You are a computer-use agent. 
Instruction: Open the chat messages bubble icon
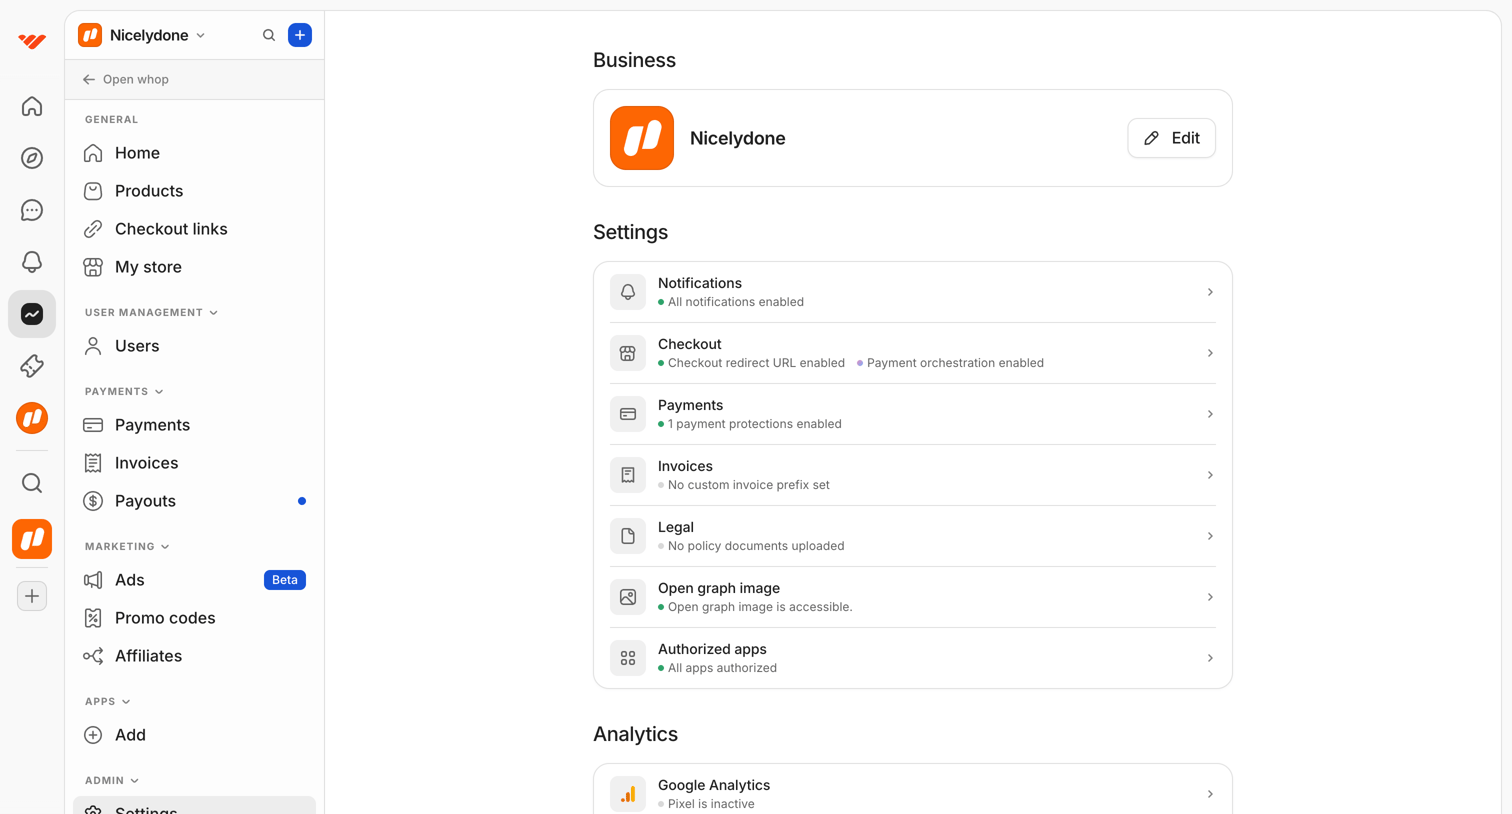coord(32,210)
